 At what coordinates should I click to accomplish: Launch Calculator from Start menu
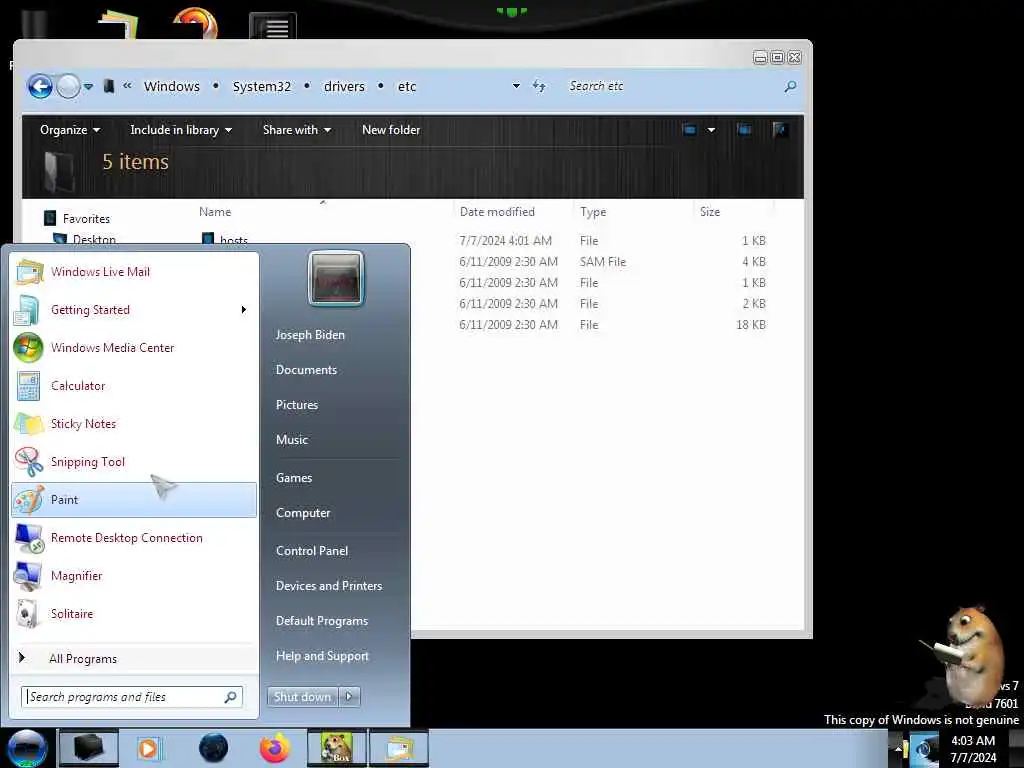[134, 385]
